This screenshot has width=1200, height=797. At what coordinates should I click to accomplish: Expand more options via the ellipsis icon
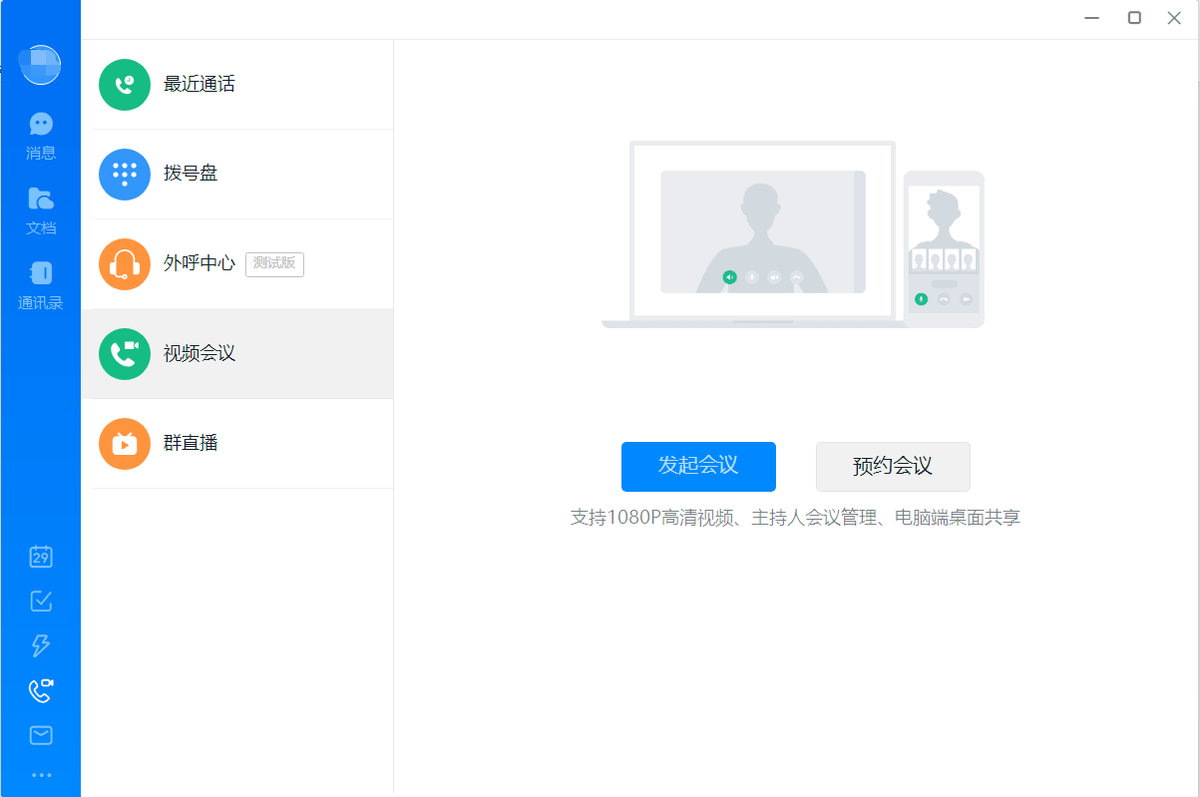40,774
